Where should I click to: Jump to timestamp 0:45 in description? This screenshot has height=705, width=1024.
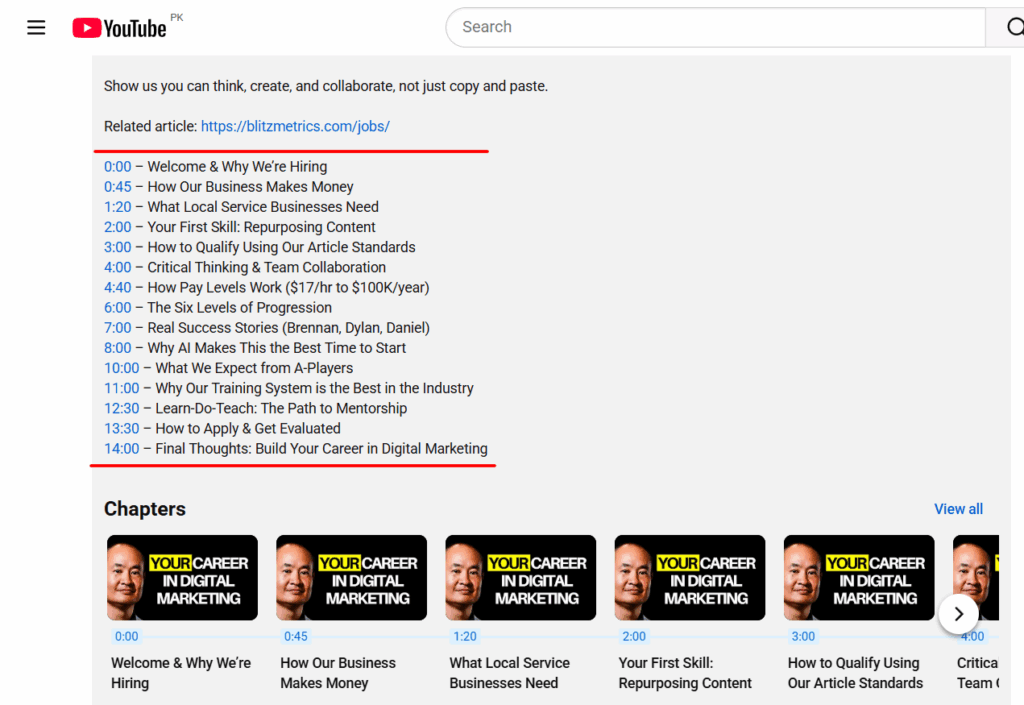point(118,187)
